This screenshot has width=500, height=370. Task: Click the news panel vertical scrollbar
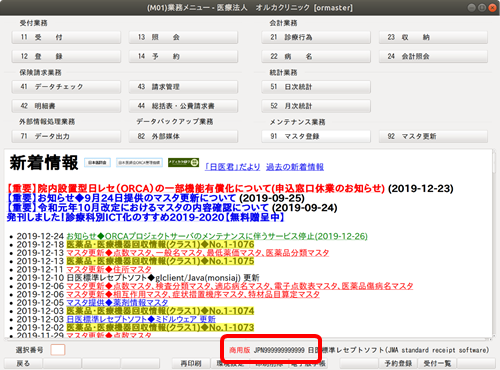(494, 243)
